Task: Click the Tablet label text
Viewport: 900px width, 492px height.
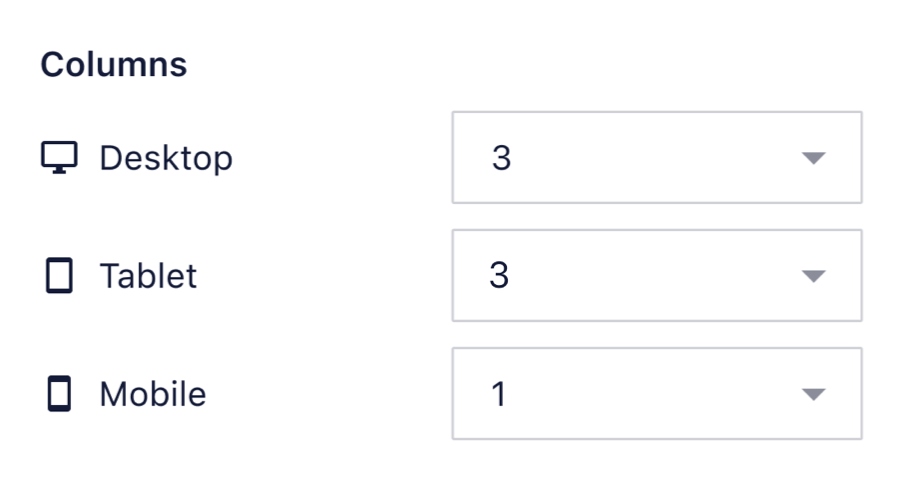Action: click(148, 276)
